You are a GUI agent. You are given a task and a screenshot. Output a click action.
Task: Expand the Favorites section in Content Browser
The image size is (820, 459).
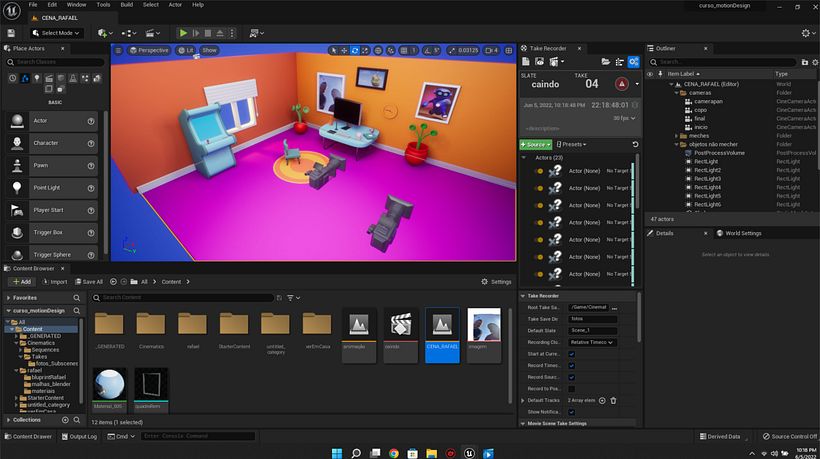click(8, 297)
